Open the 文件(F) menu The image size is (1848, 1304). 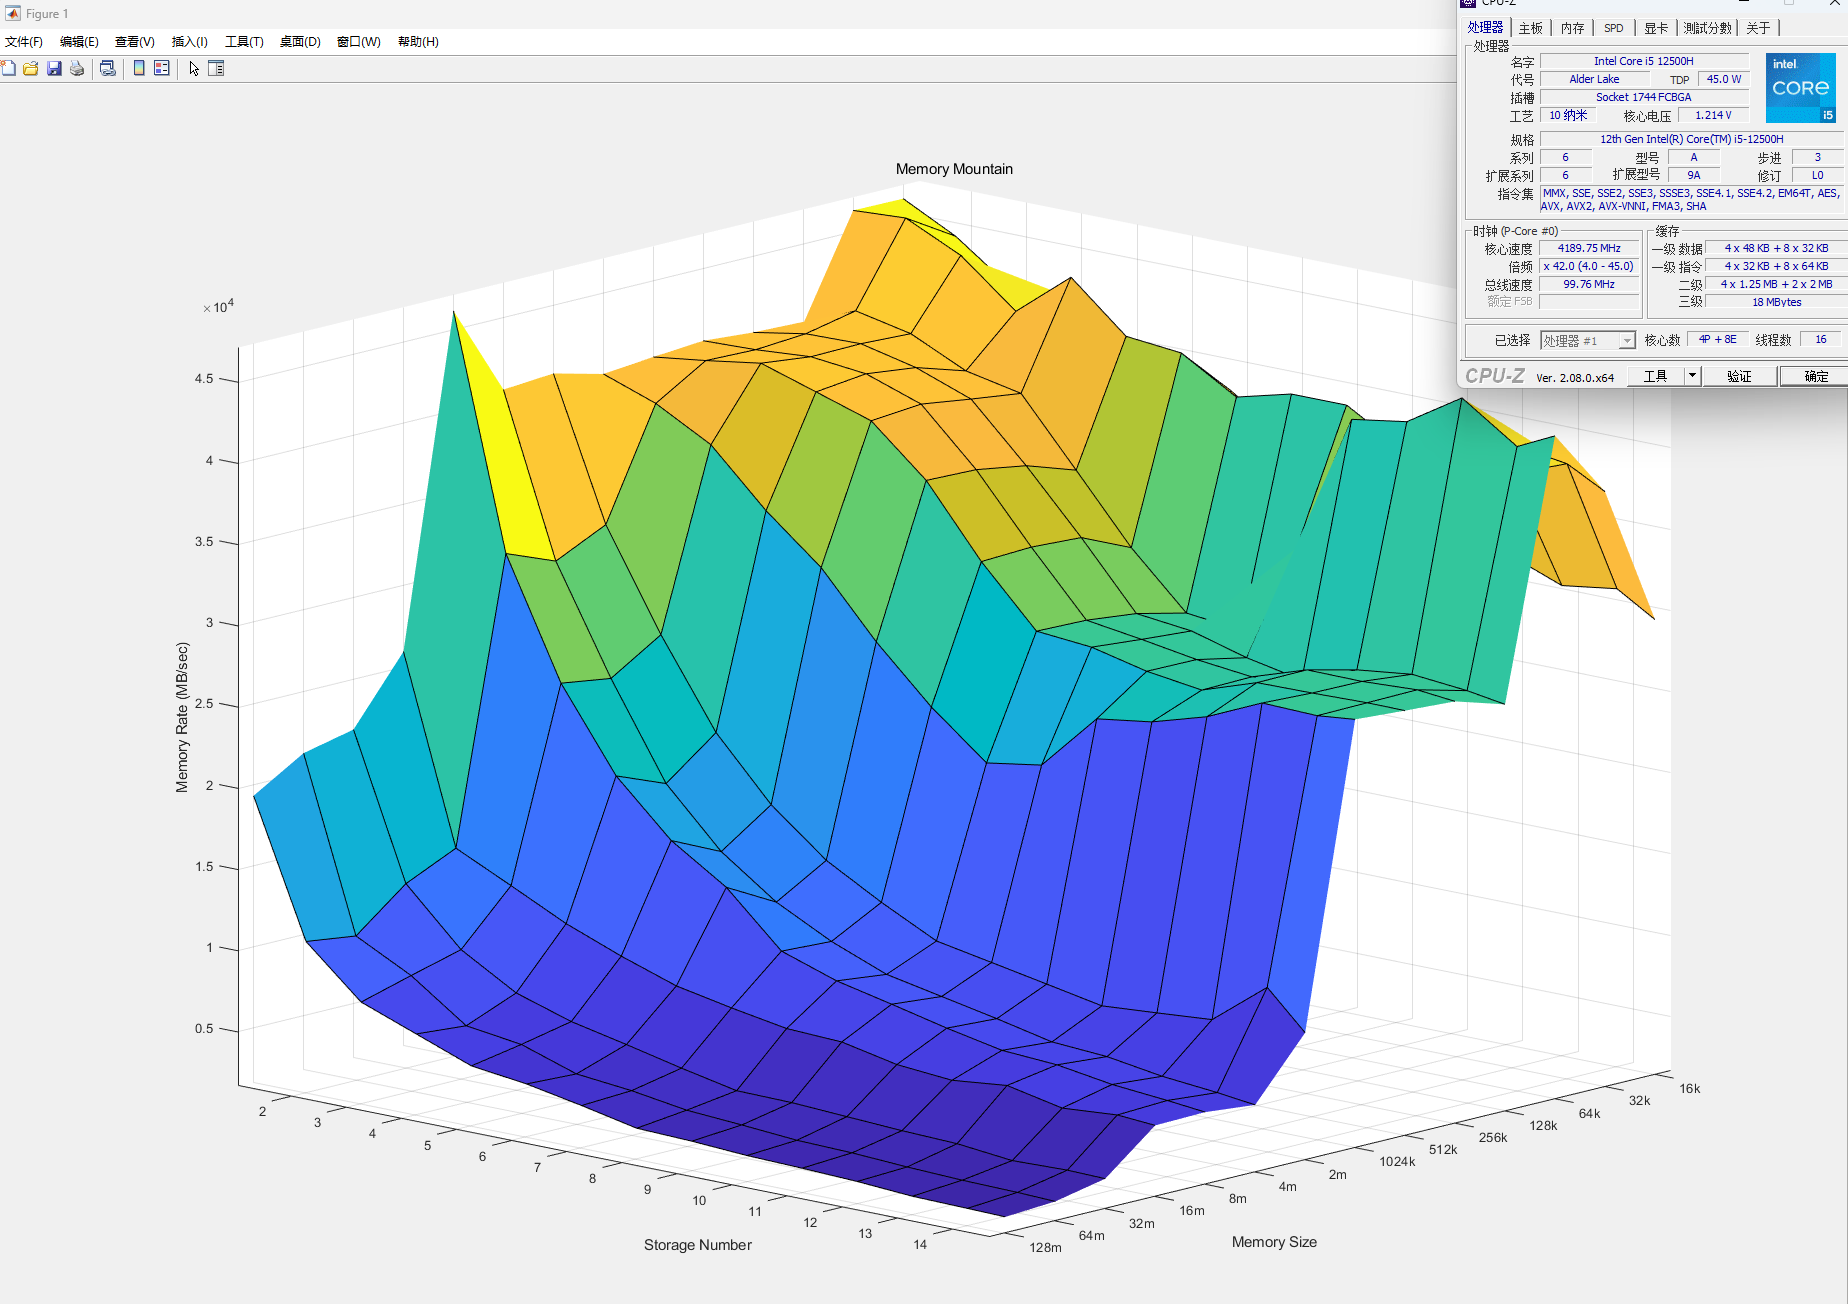point(24,41)
